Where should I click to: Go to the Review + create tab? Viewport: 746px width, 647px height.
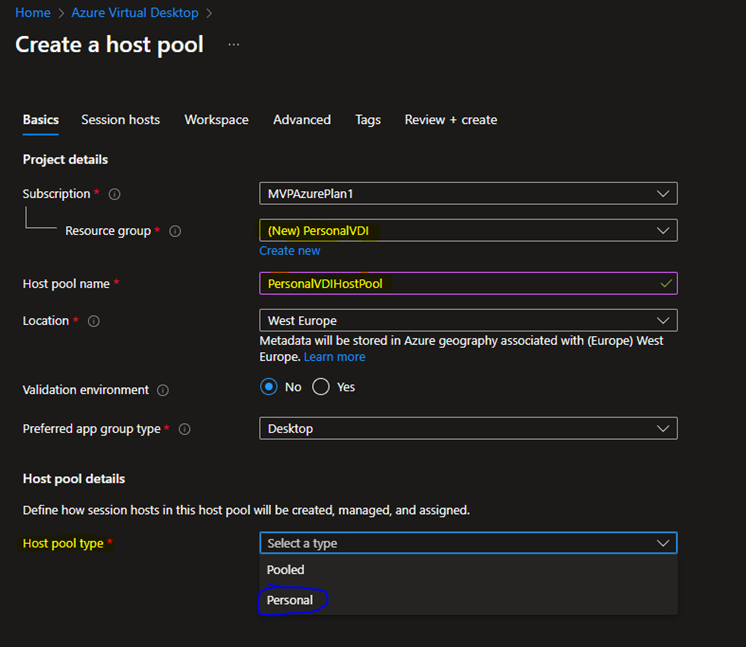450,120
